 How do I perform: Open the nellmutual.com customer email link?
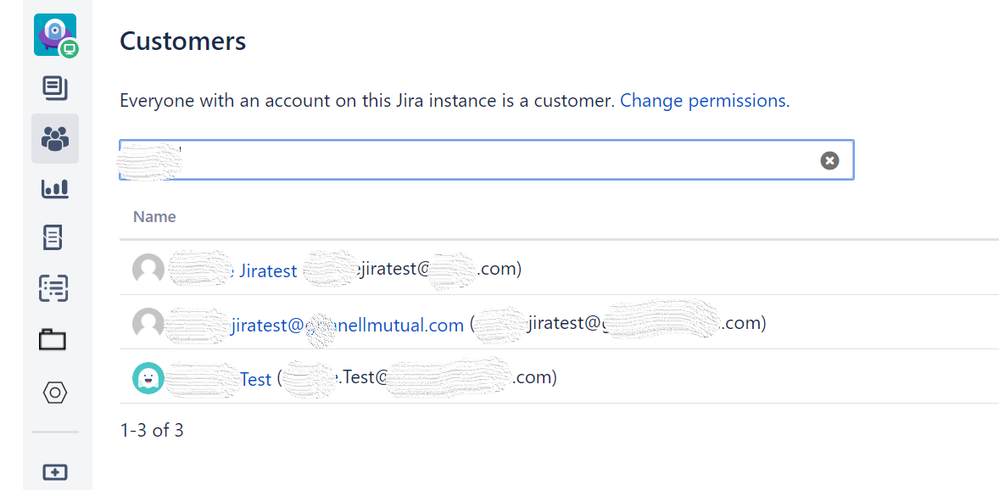click(348, 324)
